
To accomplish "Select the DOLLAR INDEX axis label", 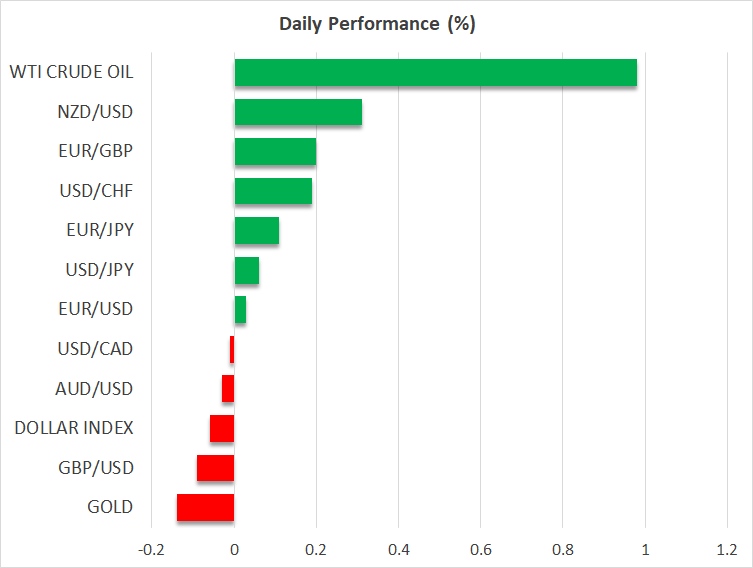I will click(74, 428).
